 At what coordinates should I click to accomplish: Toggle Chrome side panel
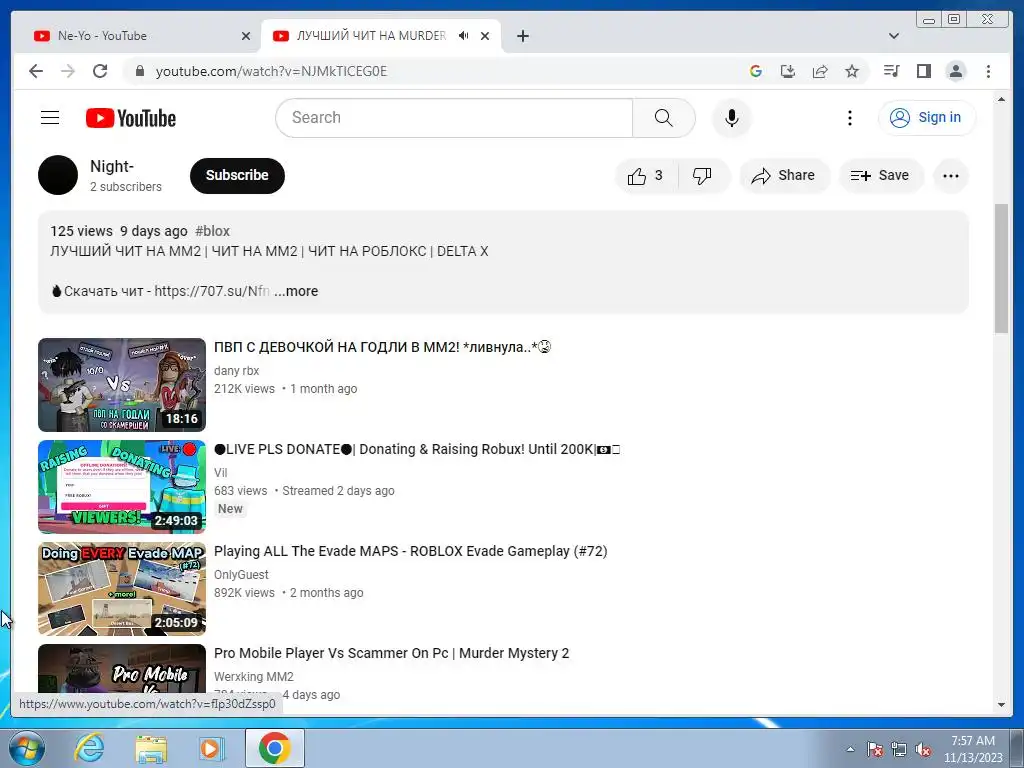(x=923, y=71)
